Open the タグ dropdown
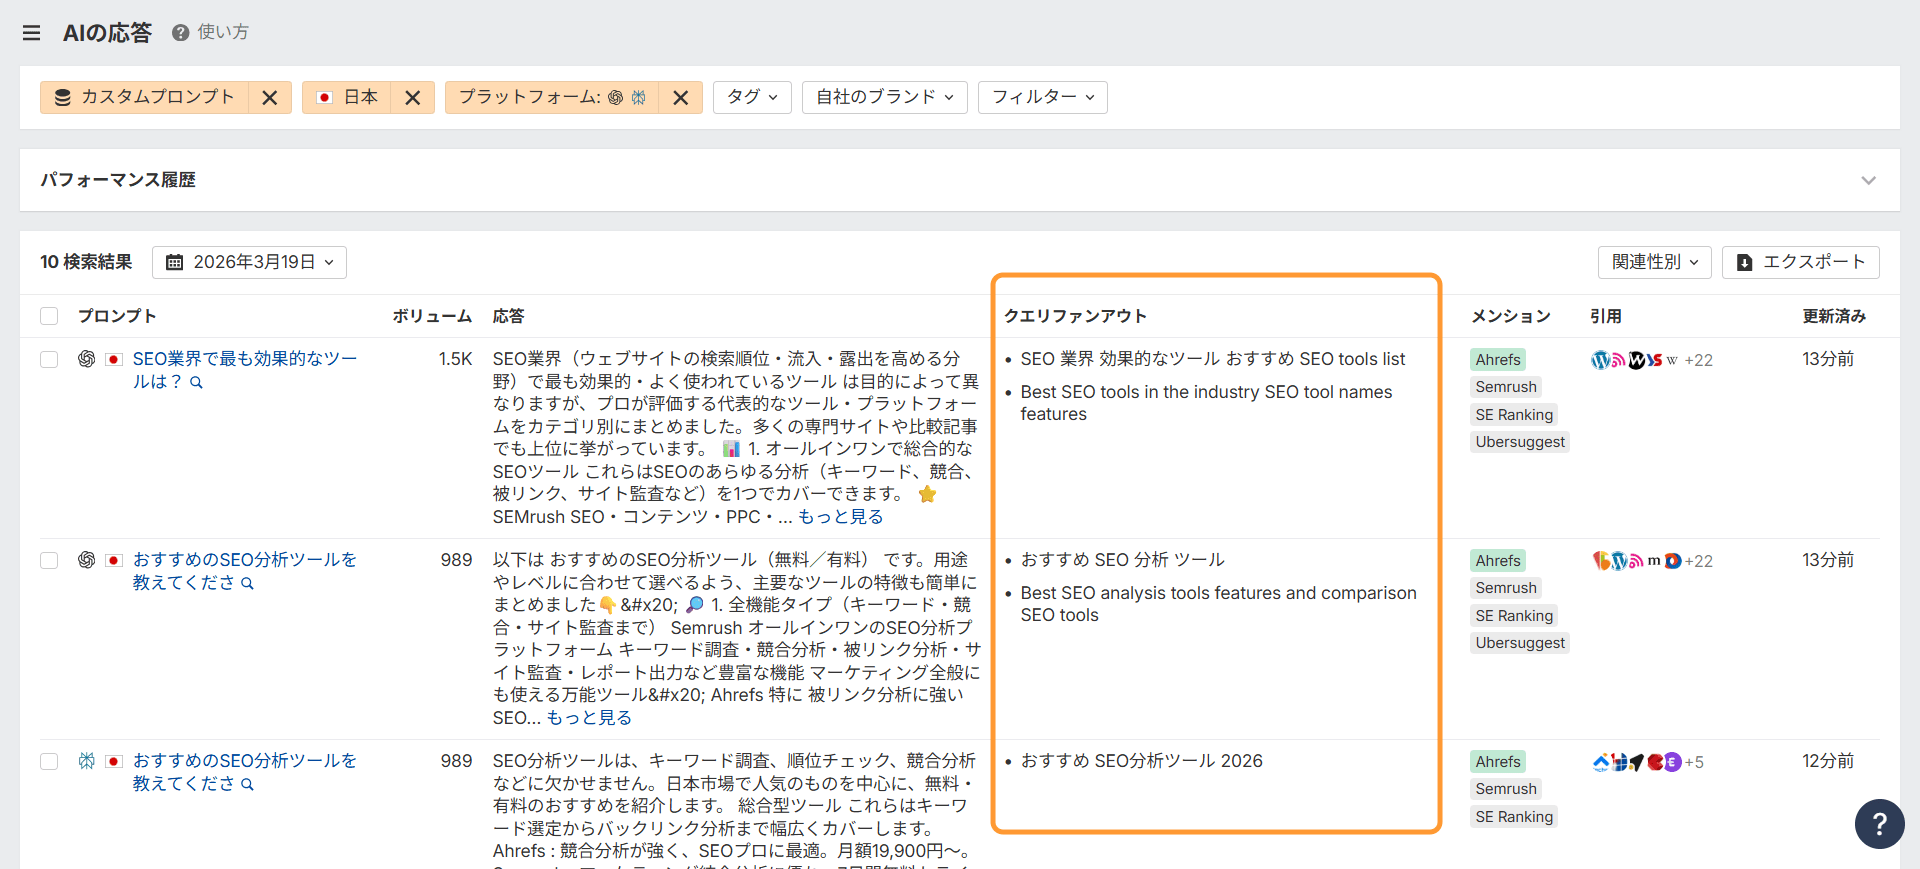The height and width of the screenshot is (869, 1920). pyautogui.click(x=752, y=97)
